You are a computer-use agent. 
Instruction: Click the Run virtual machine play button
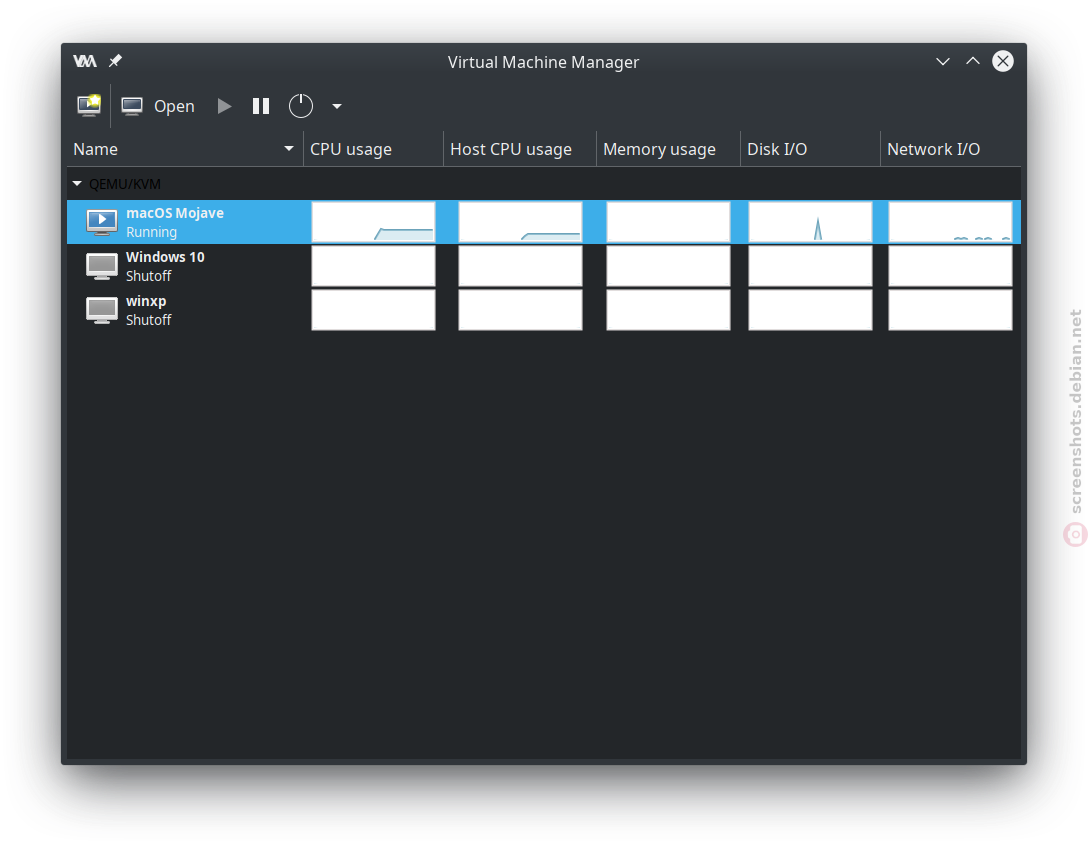pos(224,106)
